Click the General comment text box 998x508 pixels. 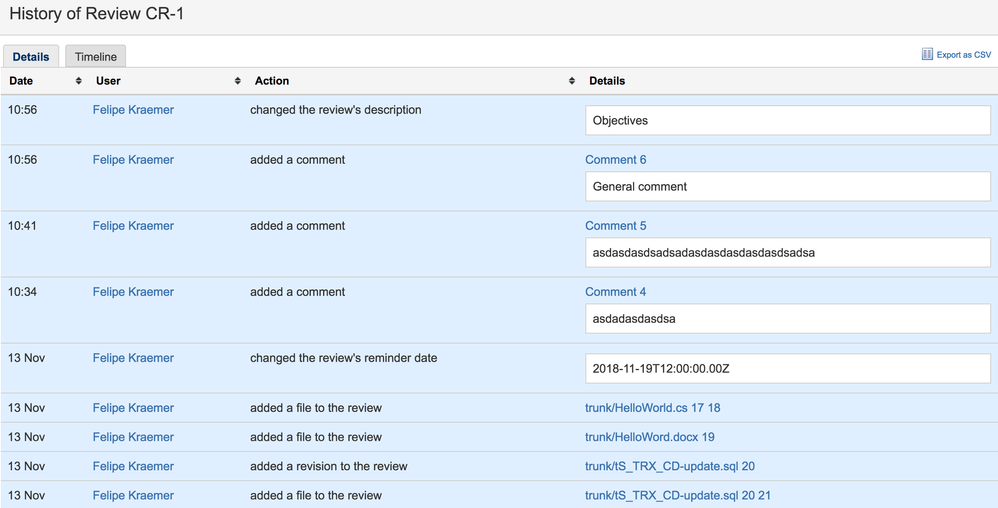point(788,187)
